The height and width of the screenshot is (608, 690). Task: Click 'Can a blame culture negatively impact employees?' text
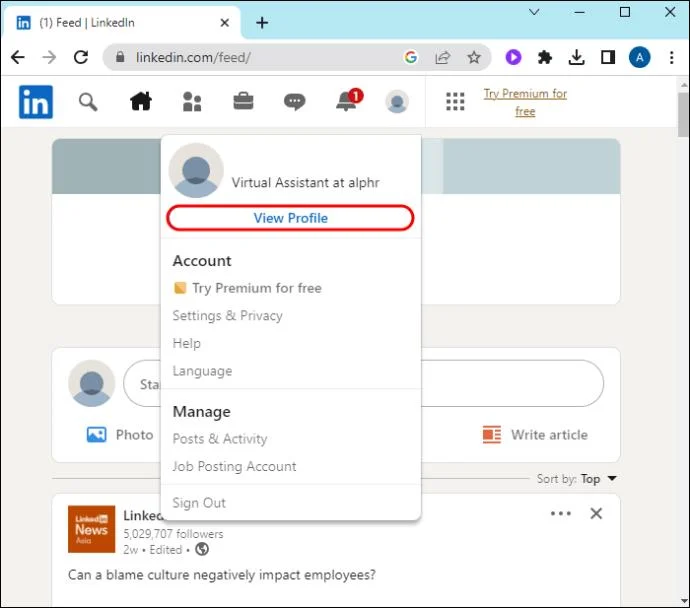(x=222, y=575)
